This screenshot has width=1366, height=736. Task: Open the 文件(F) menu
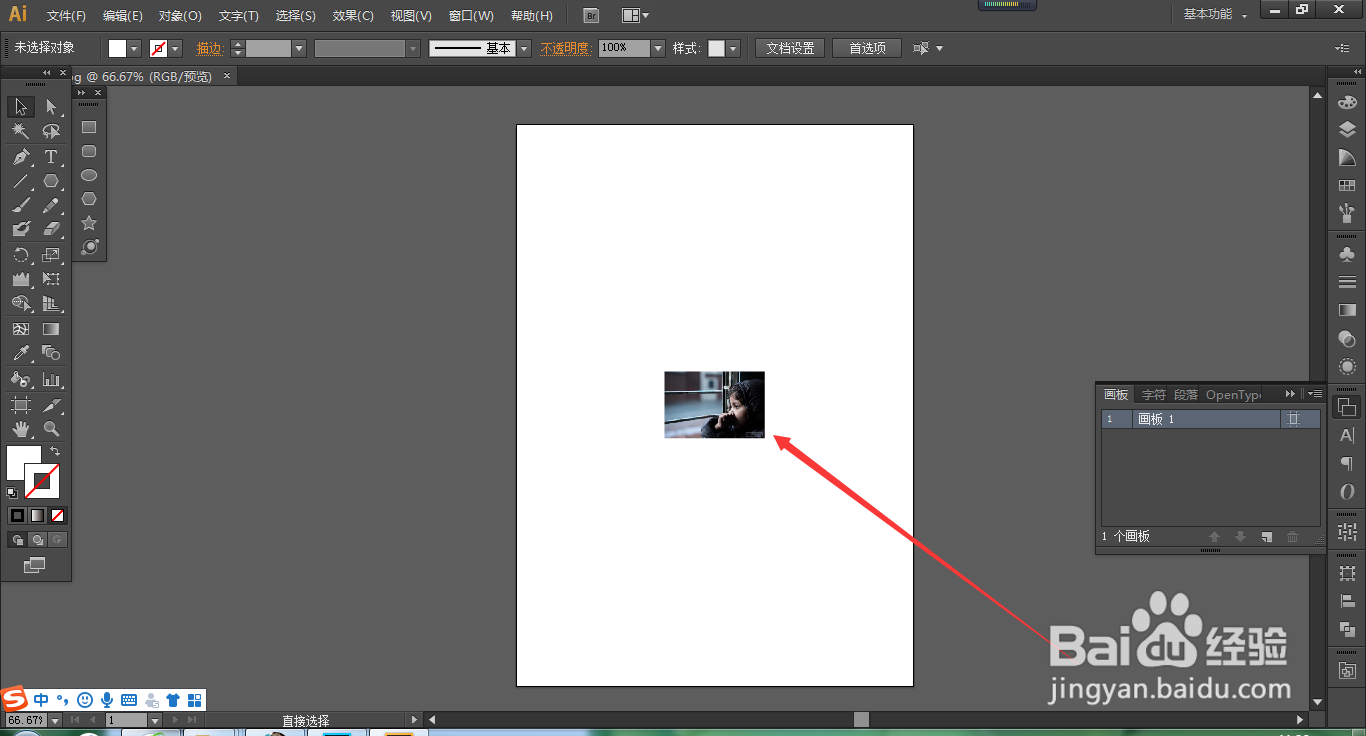pyautogui.click(x=66, y=16)
